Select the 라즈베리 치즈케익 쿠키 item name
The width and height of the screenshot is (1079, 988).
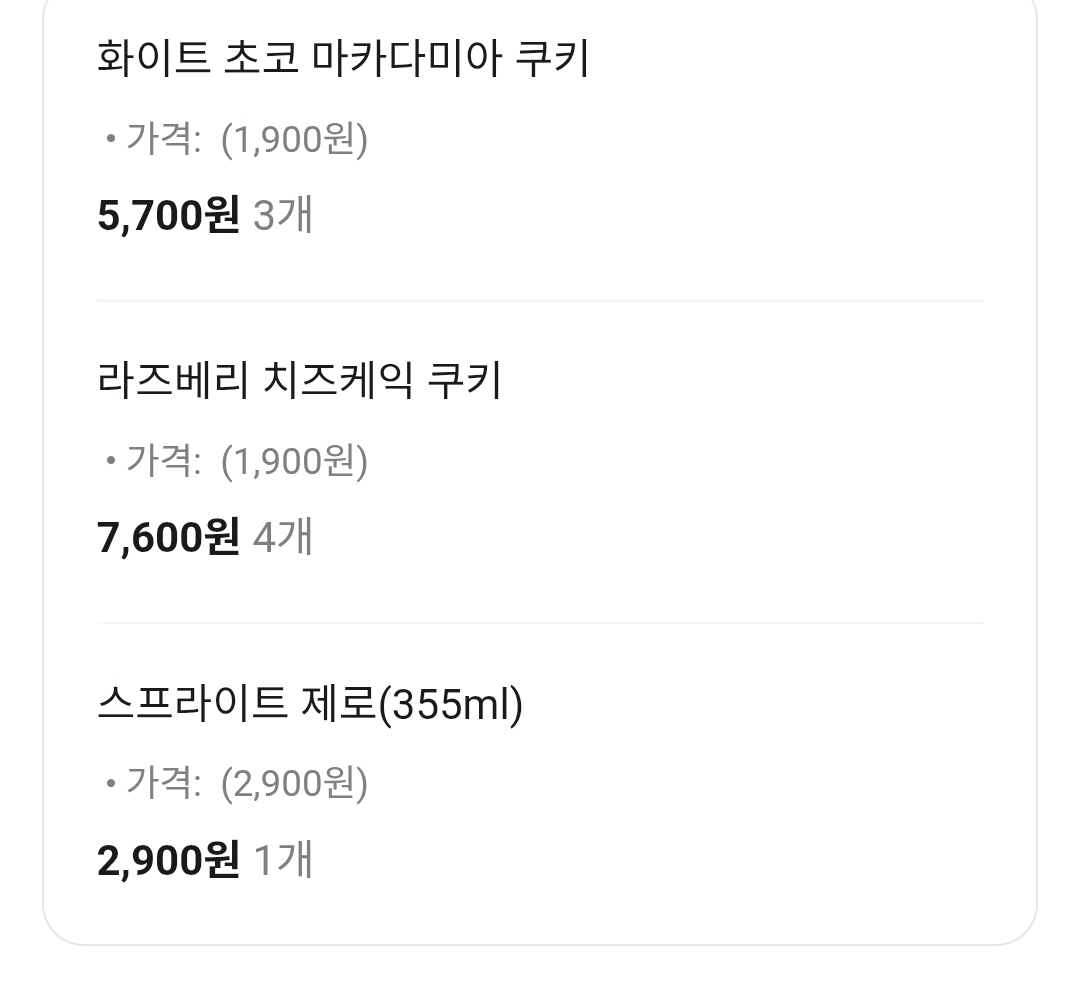(x=299, y=381)
